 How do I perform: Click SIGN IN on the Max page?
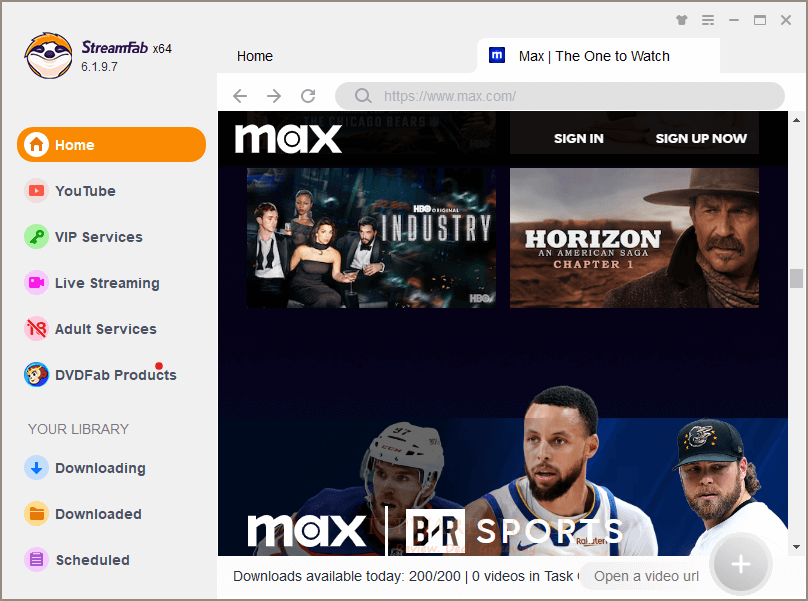[579, 138]
